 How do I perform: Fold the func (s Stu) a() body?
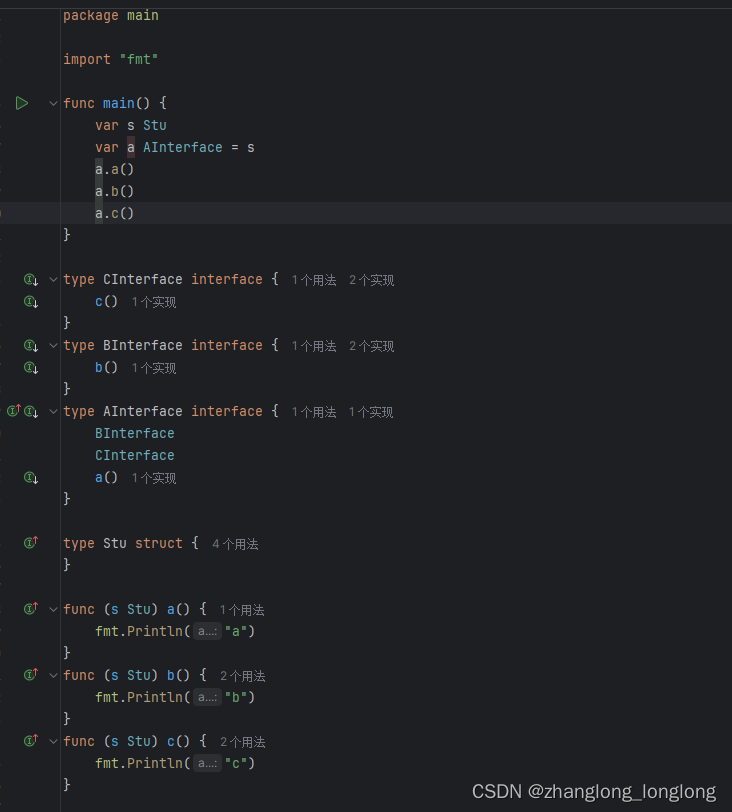[53, 610]
